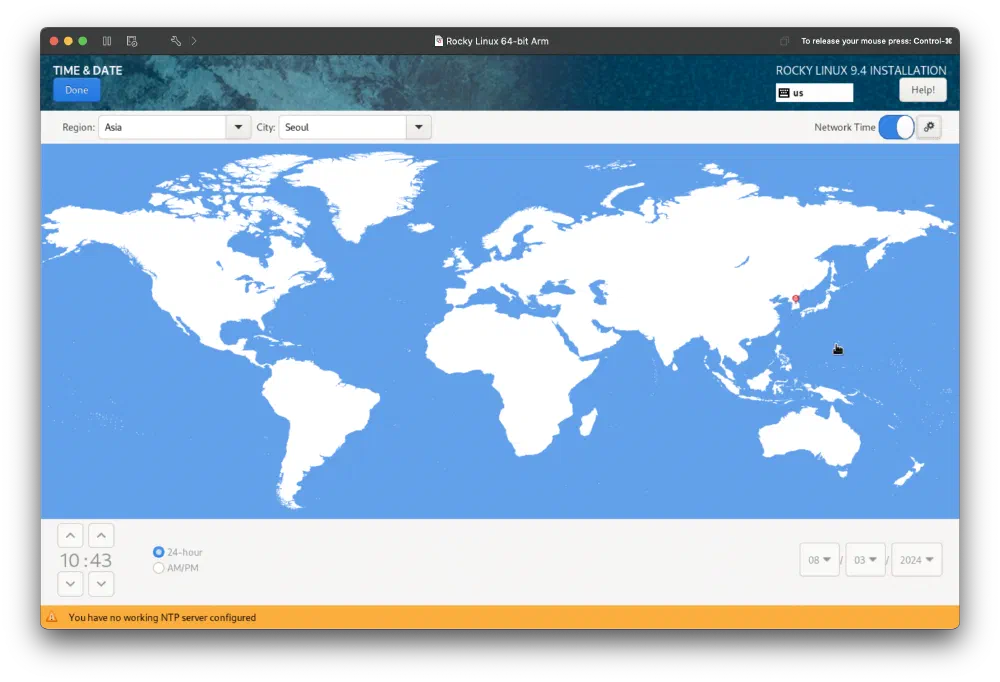Click the warning triangle in the NTP message bar
The image size is (1000, 682).
pyautogui.click(x=51, y=617)
